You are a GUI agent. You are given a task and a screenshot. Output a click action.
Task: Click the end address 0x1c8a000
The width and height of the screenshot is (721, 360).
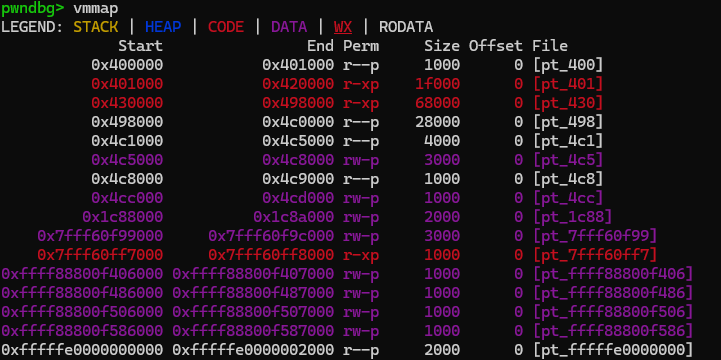(x=293, y=217)
